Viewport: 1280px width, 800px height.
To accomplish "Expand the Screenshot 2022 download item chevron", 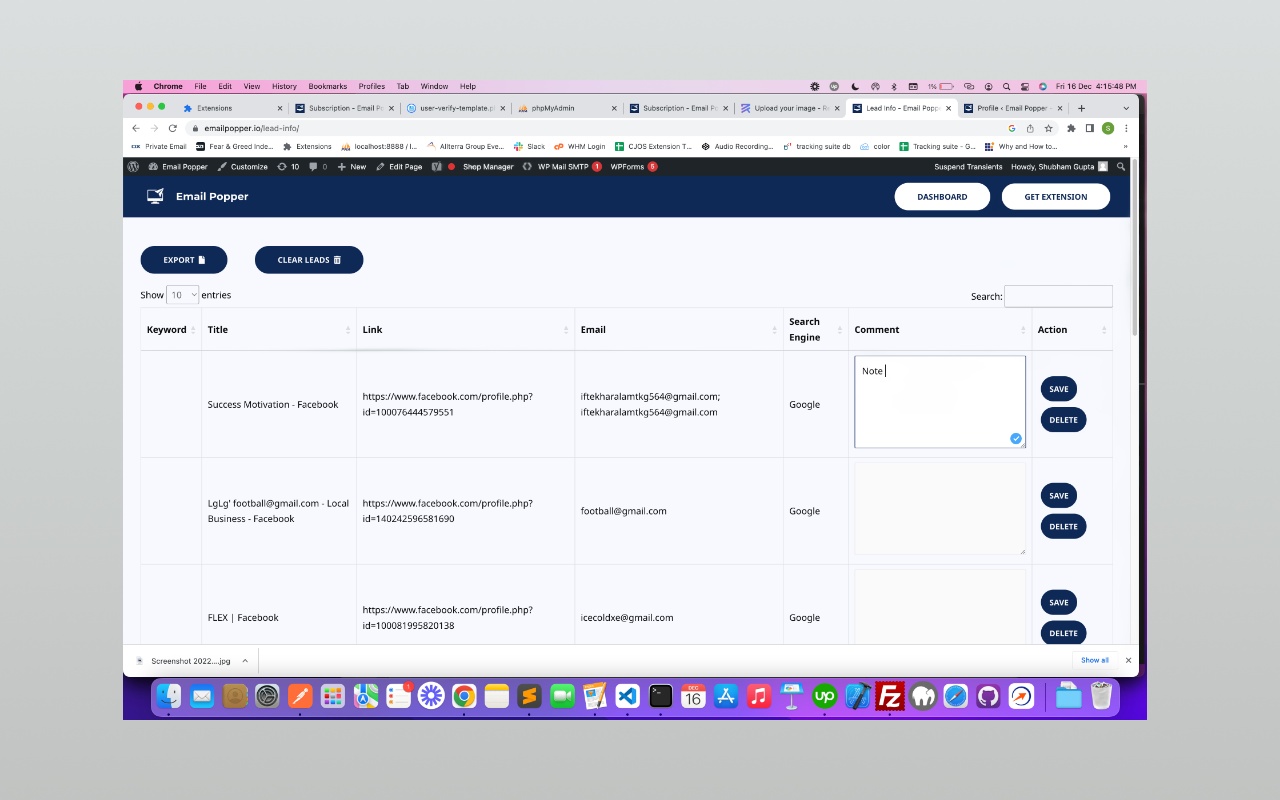I will 245,661.
